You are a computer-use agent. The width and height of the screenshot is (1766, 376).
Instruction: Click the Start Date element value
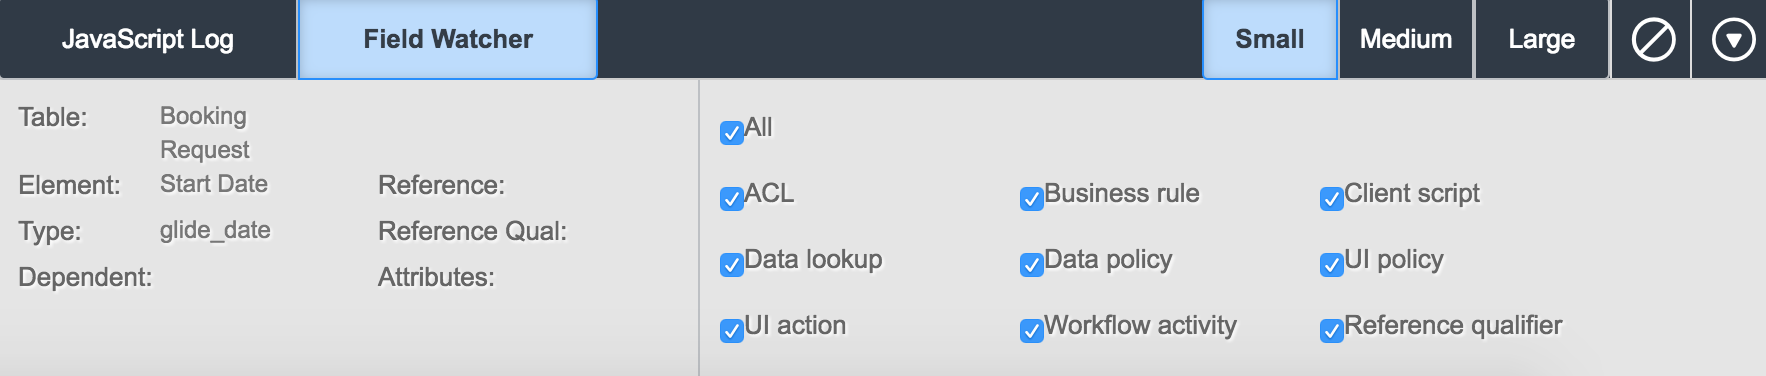pyautogui.click(x=214, y=184)
